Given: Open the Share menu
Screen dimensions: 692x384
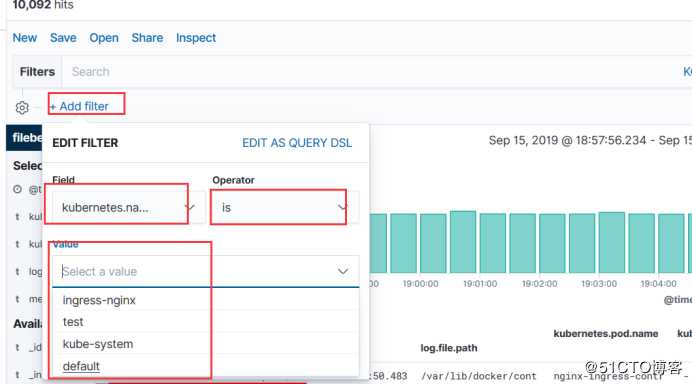Looking at the screenshot, I should pos(147,38).
